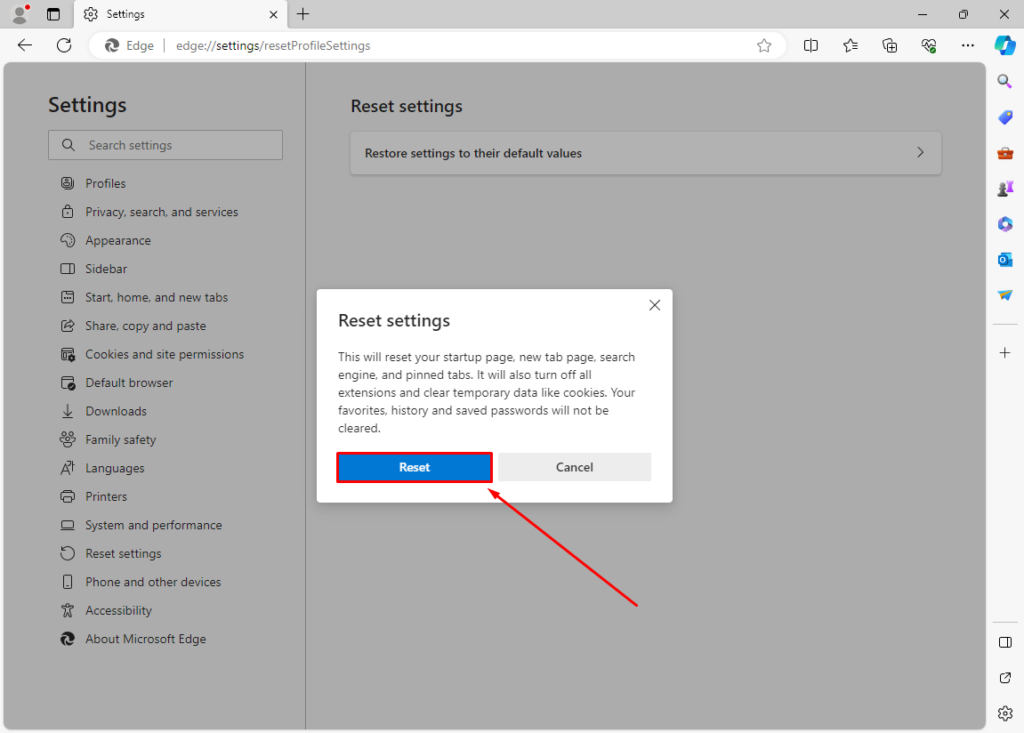Image resolution: width=1024 pixels, height=733 pixels.
Task: Open sidebar search with the magnifier icon
Action: (x=1004, y=81)
